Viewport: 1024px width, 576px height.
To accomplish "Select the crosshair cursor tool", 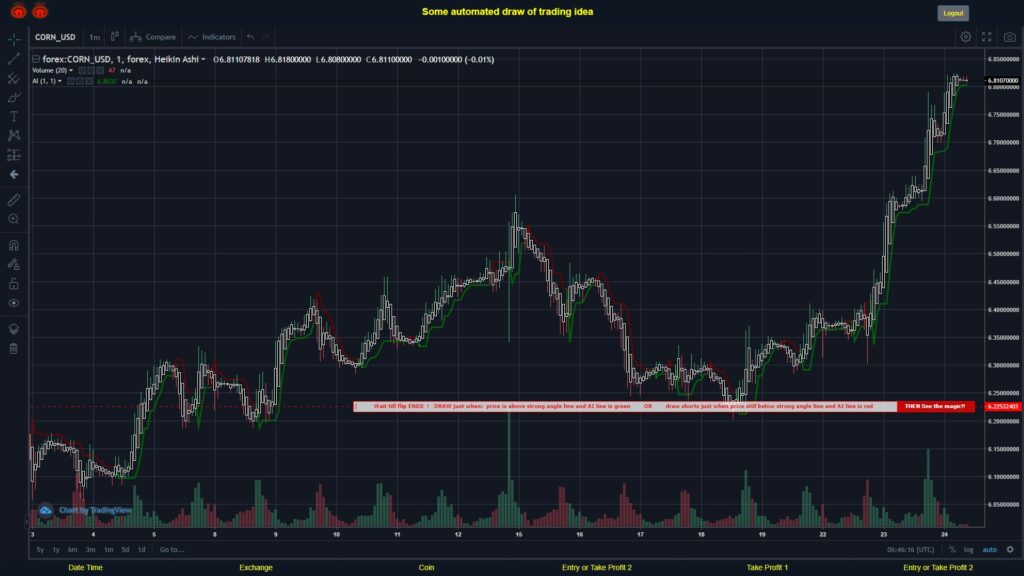I will 14,39.
